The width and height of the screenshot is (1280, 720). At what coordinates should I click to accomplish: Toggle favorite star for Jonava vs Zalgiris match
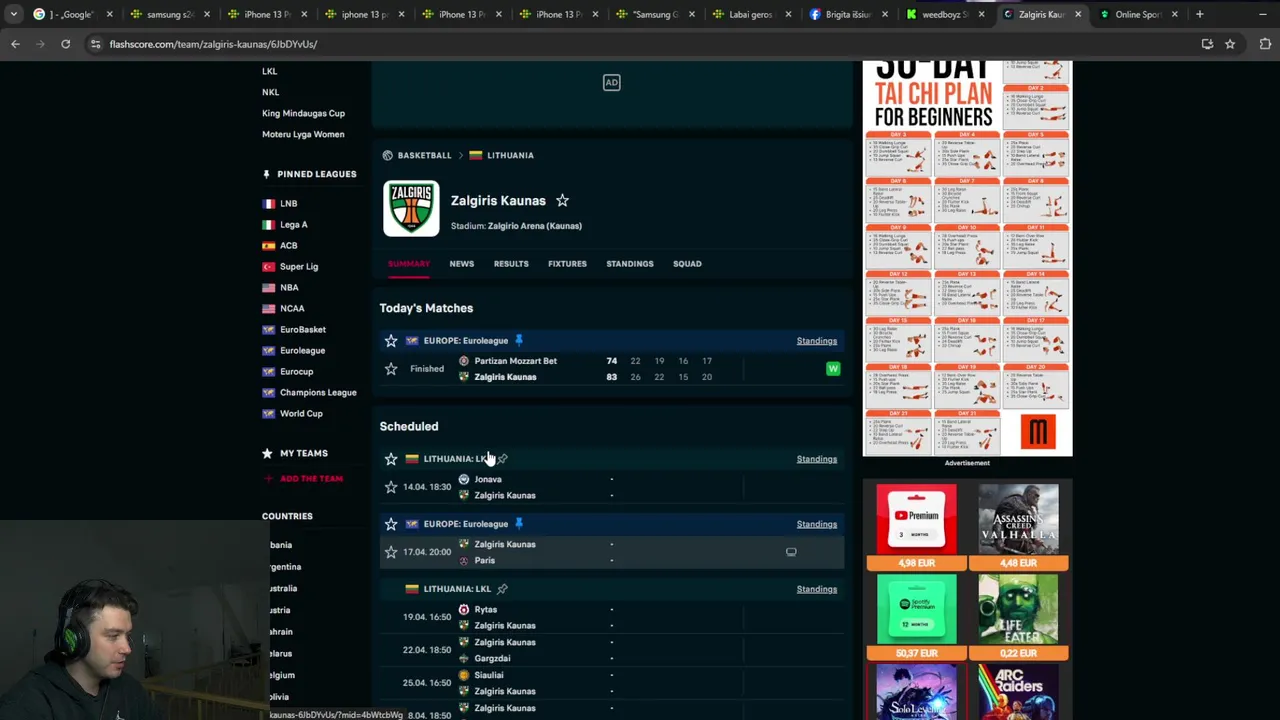coord(391,487)
